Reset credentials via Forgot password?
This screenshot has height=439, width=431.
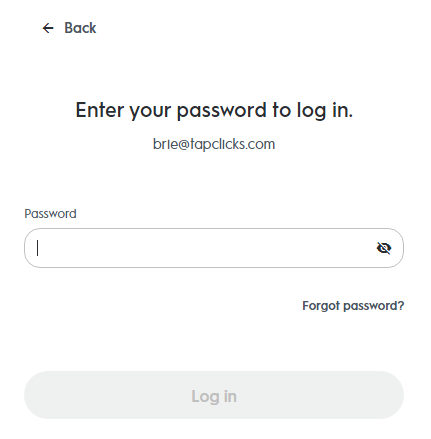coord(353,306)
